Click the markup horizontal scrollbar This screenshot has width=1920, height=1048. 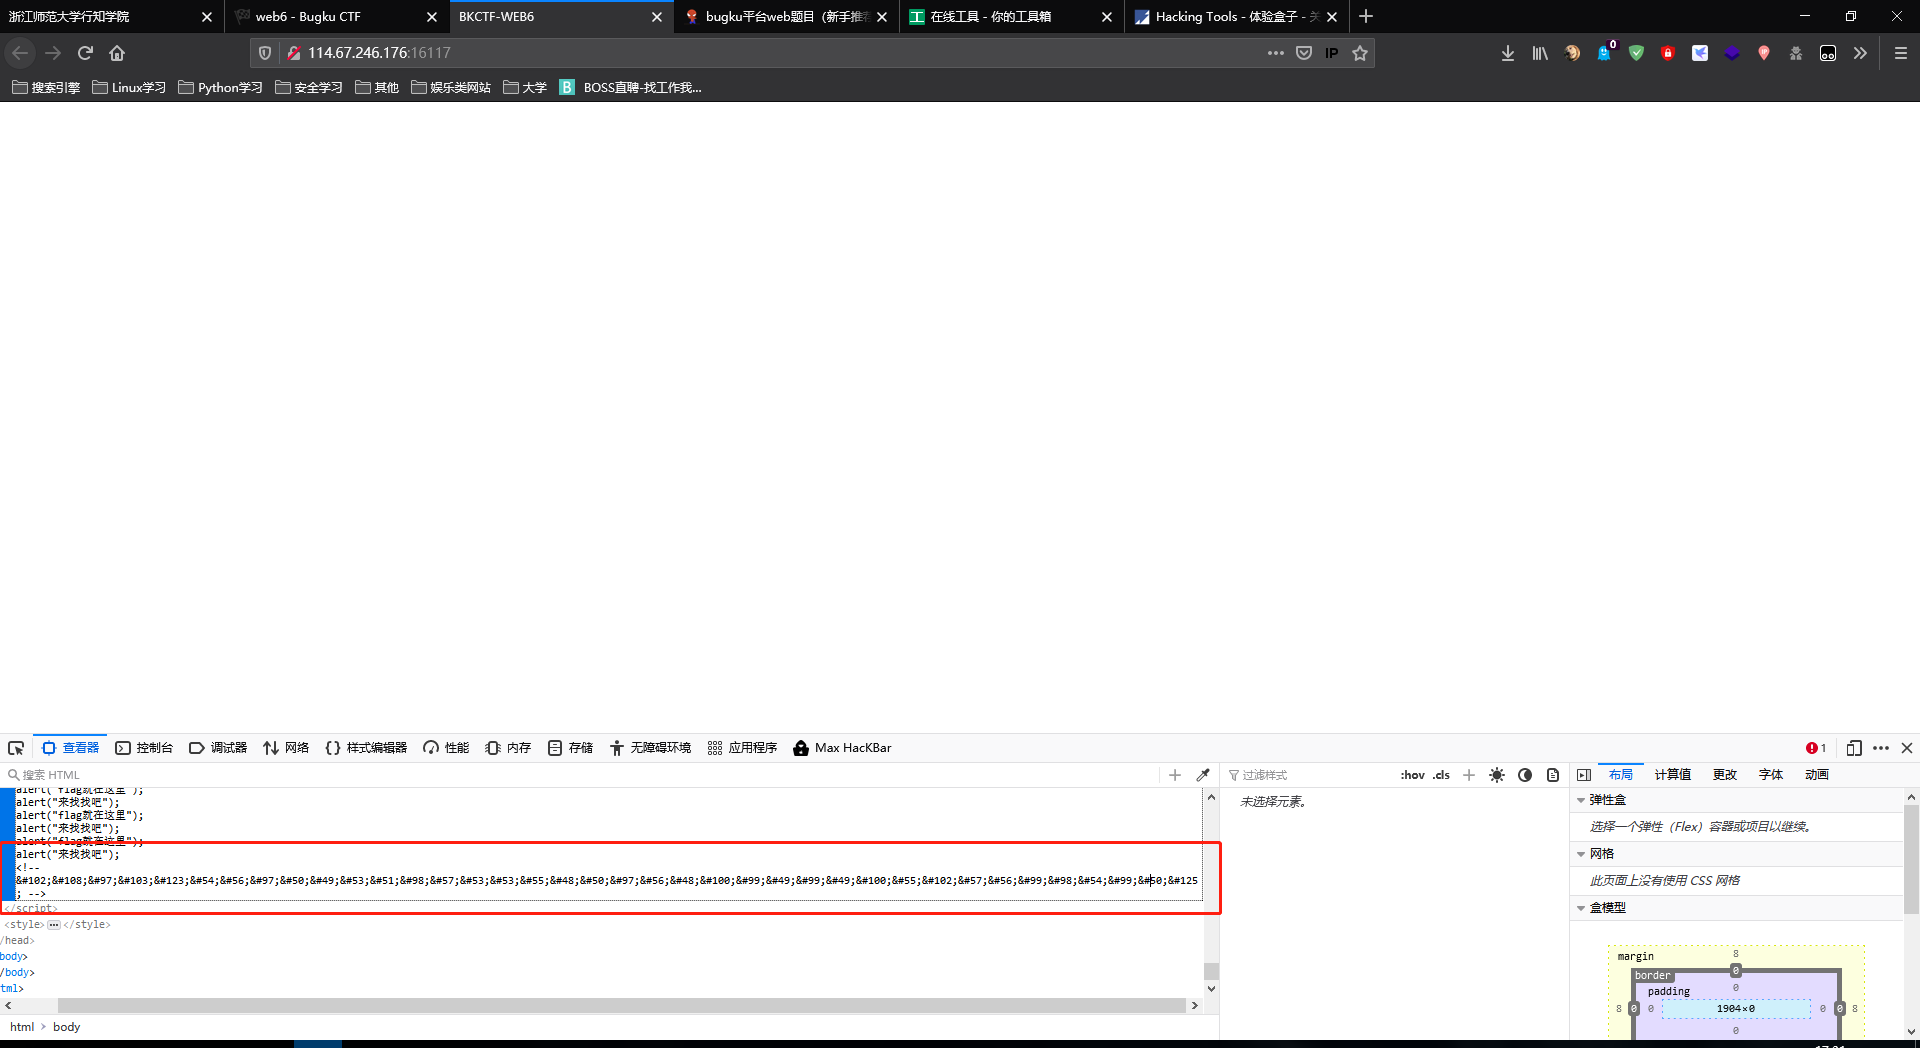click(x=622, y=1006)
